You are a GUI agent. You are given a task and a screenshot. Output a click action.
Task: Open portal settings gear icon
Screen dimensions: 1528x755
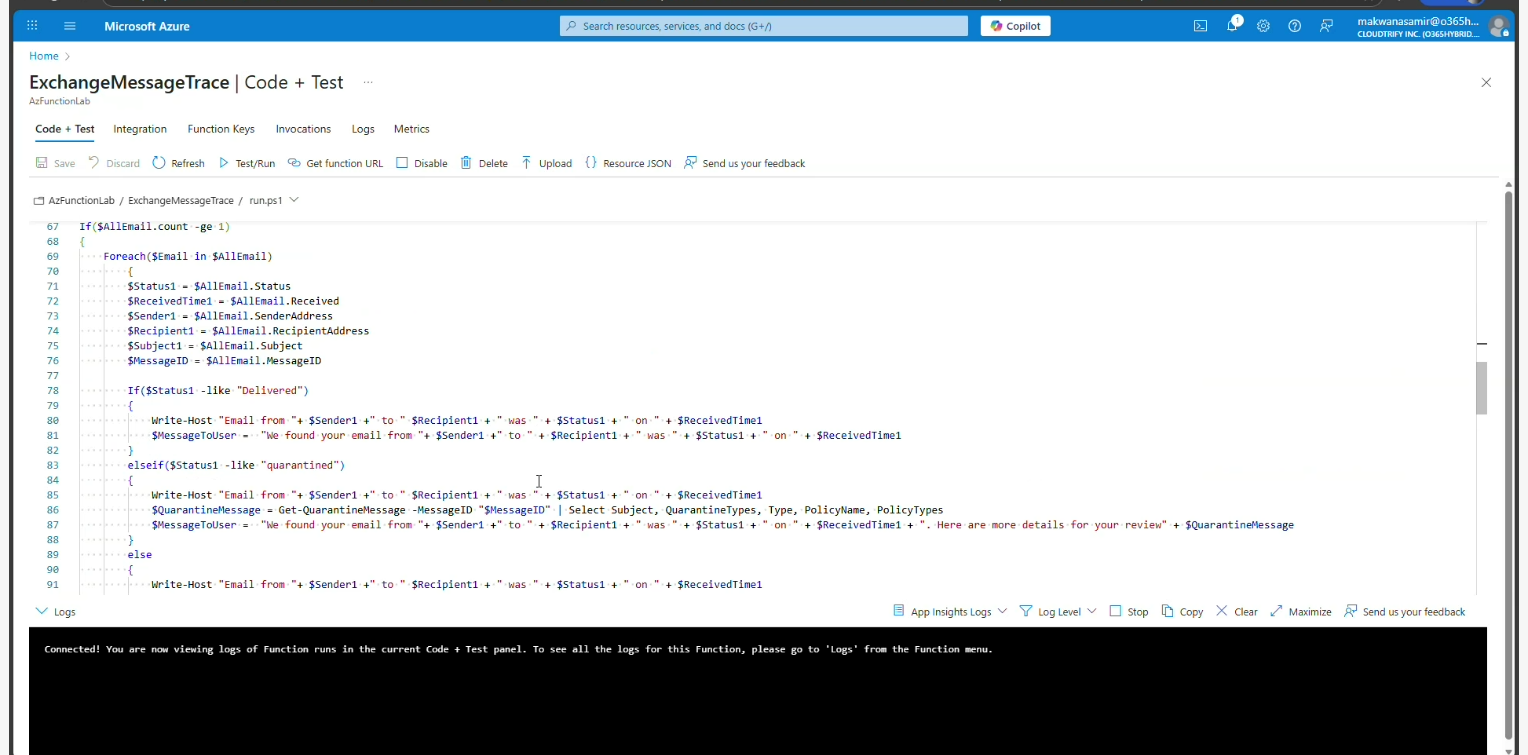[1263, 26]
